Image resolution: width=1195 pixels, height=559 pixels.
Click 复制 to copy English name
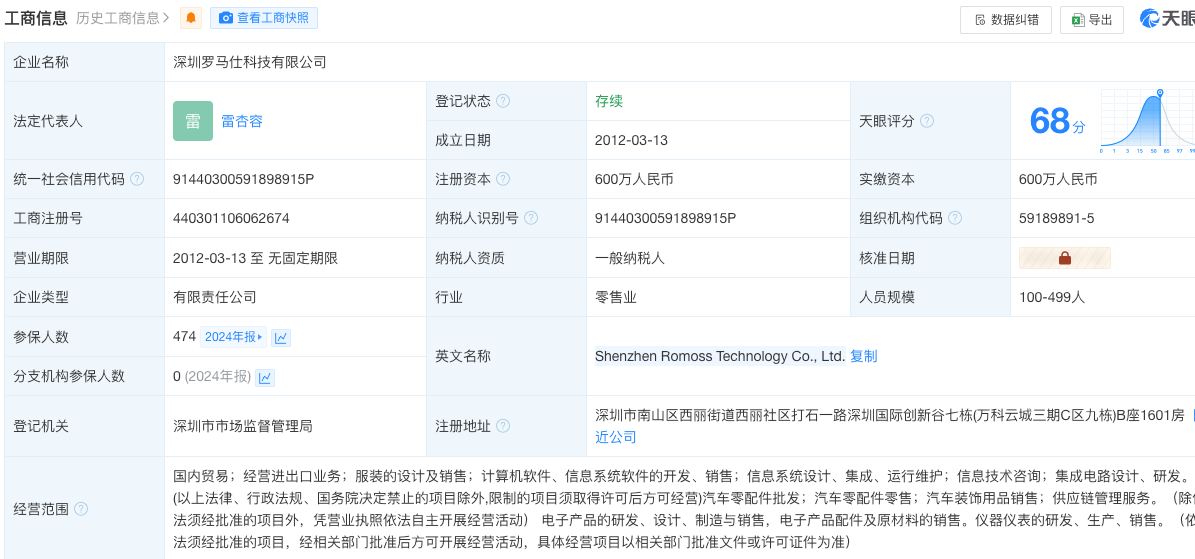click(x=863, y=356)
